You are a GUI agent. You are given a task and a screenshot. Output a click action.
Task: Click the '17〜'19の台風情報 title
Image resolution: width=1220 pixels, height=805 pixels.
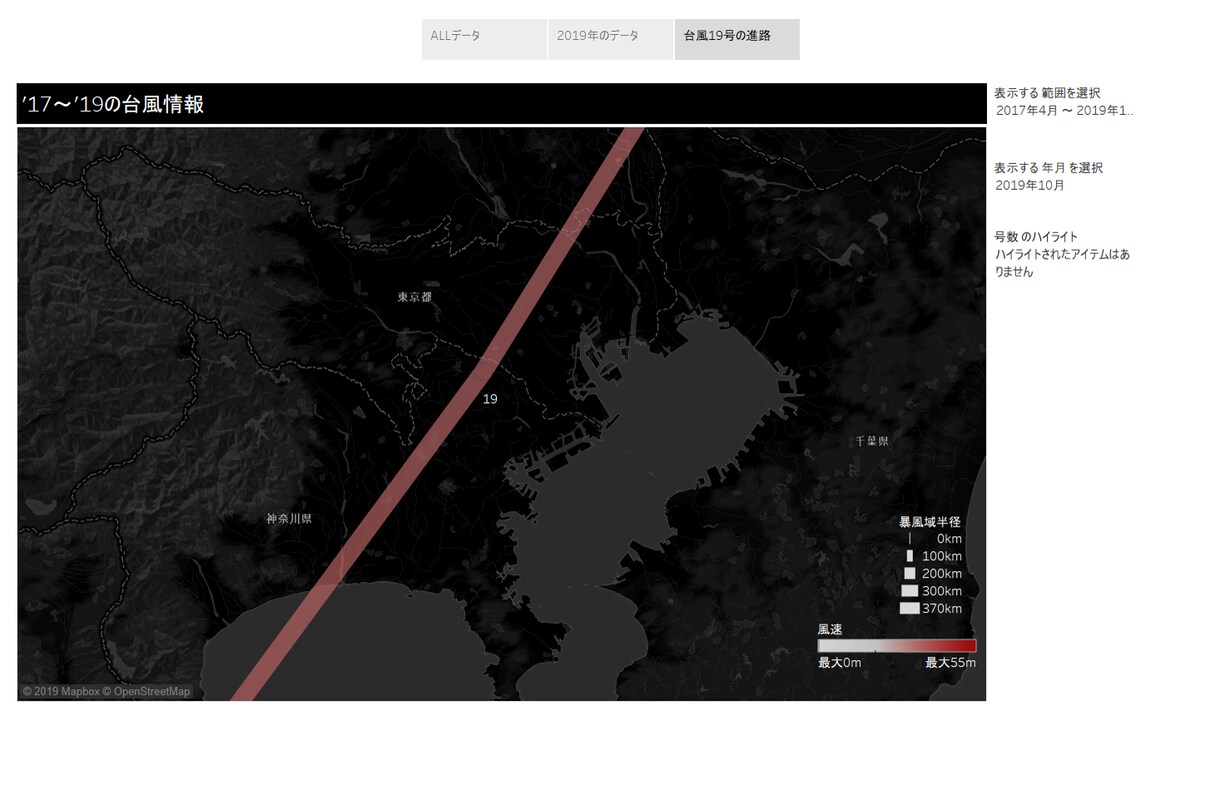click(113, 104)
